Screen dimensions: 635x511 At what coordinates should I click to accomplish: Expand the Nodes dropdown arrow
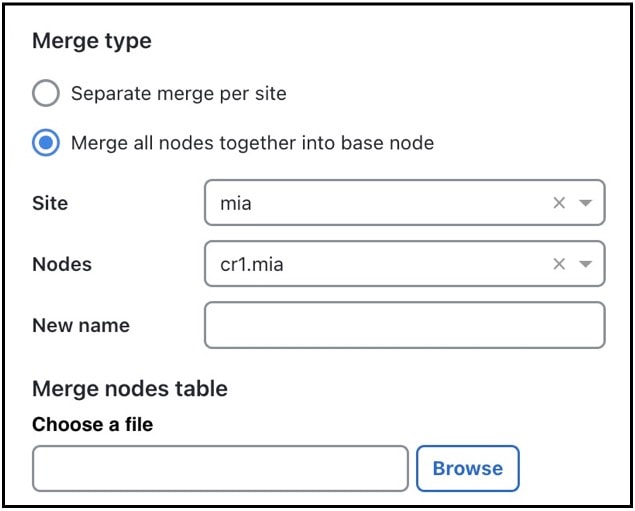tap(586, 264)
